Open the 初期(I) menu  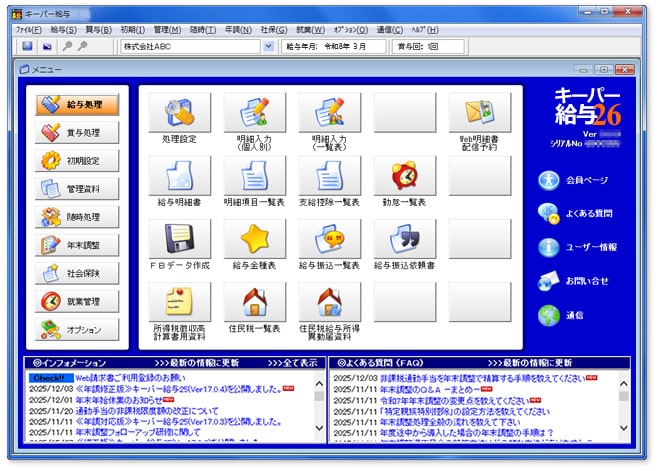click(x=133, y=30)
